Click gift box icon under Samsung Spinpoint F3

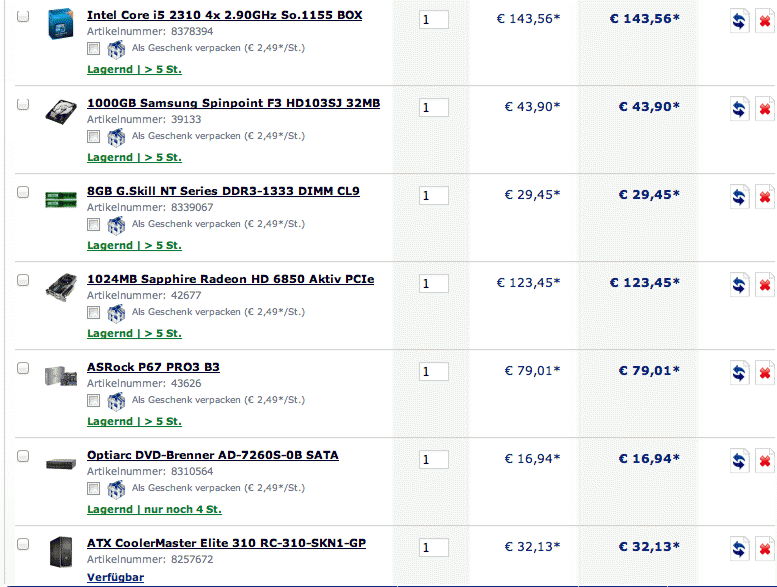(116, 137)
